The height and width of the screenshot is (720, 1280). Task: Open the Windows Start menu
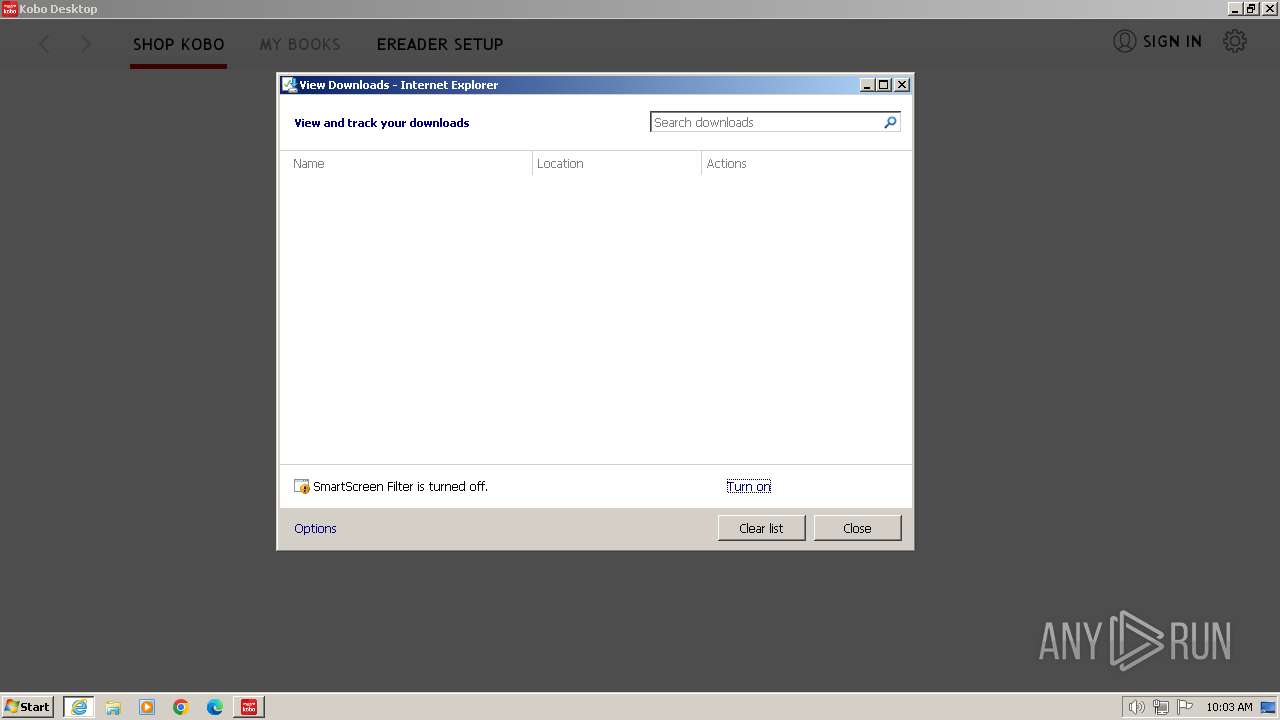pos(27,707)
